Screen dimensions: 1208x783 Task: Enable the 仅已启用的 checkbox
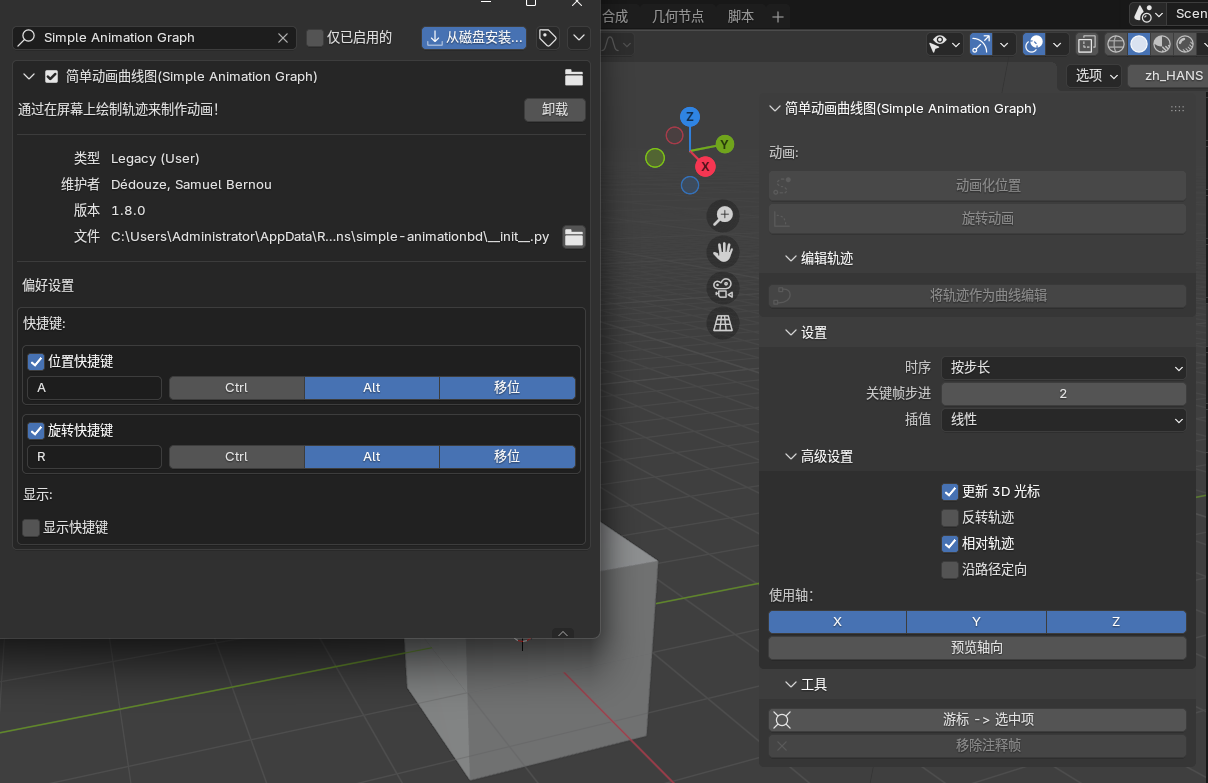tap(315, 38)
